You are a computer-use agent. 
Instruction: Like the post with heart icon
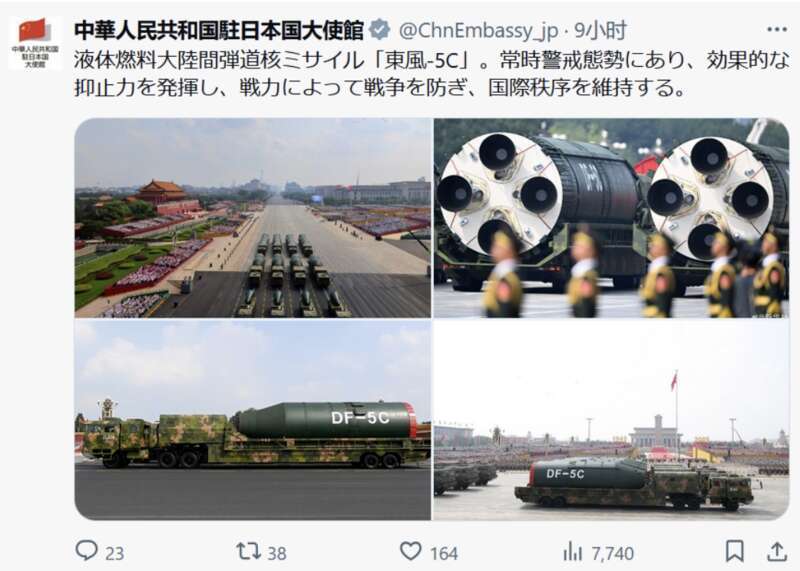point(410,552)
